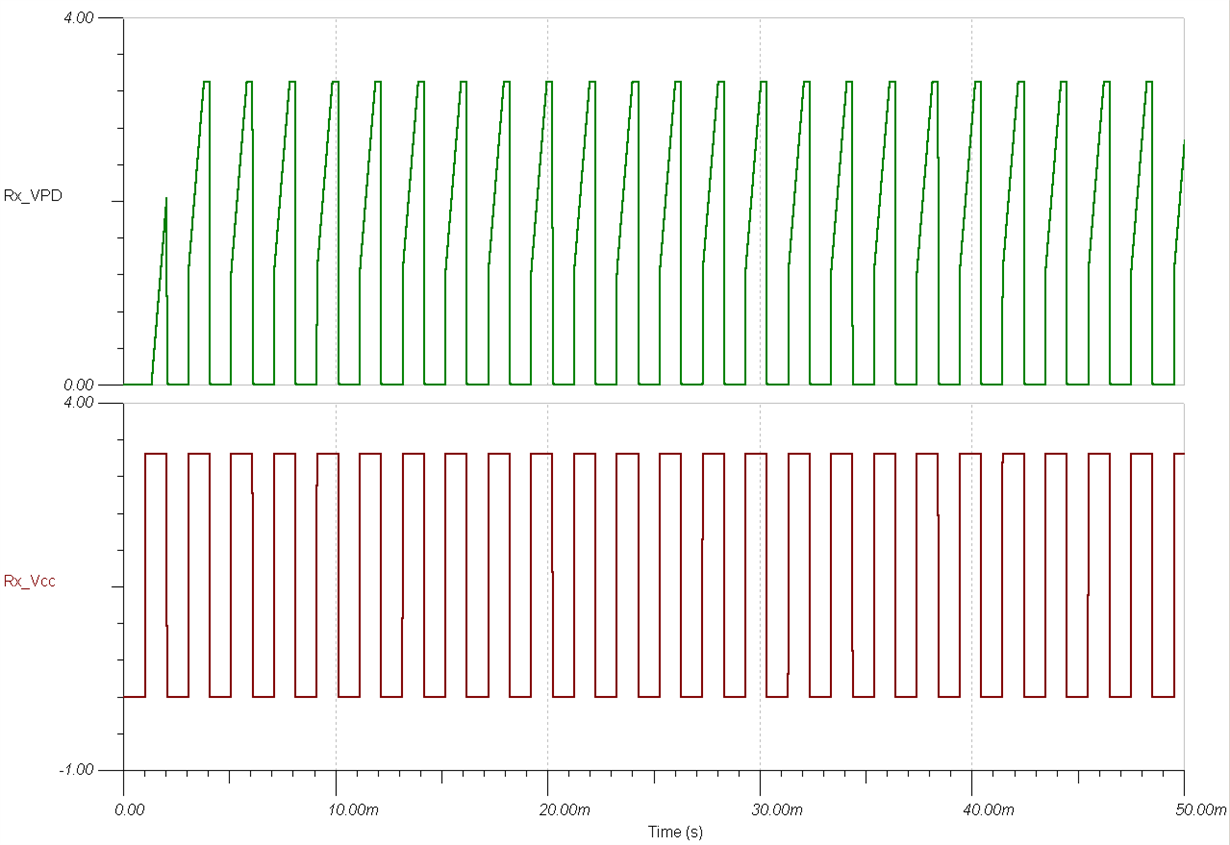Click the Time (s) axis title
The width and height of the screenshot is (1230, 845).
673,829
